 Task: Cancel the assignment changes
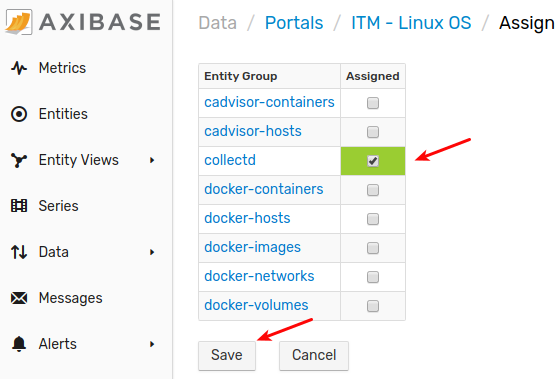[314, 355]
